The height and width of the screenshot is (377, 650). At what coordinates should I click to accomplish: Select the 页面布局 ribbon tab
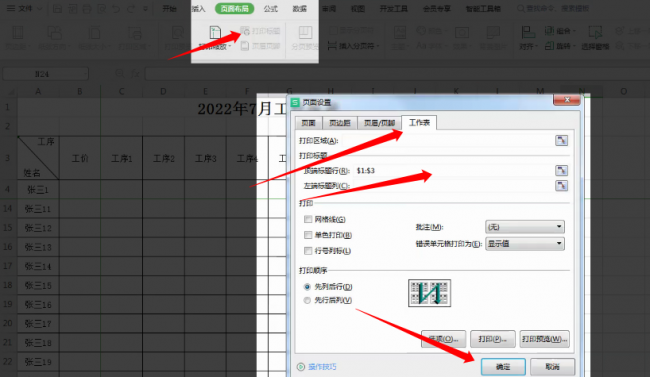[234, 8]
